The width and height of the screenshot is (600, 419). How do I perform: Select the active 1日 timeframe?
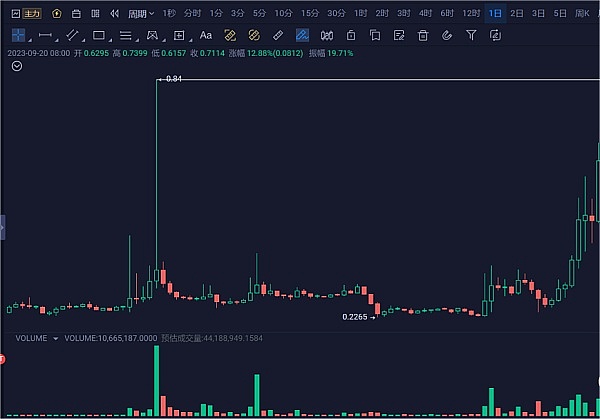(x=495, y=14)
